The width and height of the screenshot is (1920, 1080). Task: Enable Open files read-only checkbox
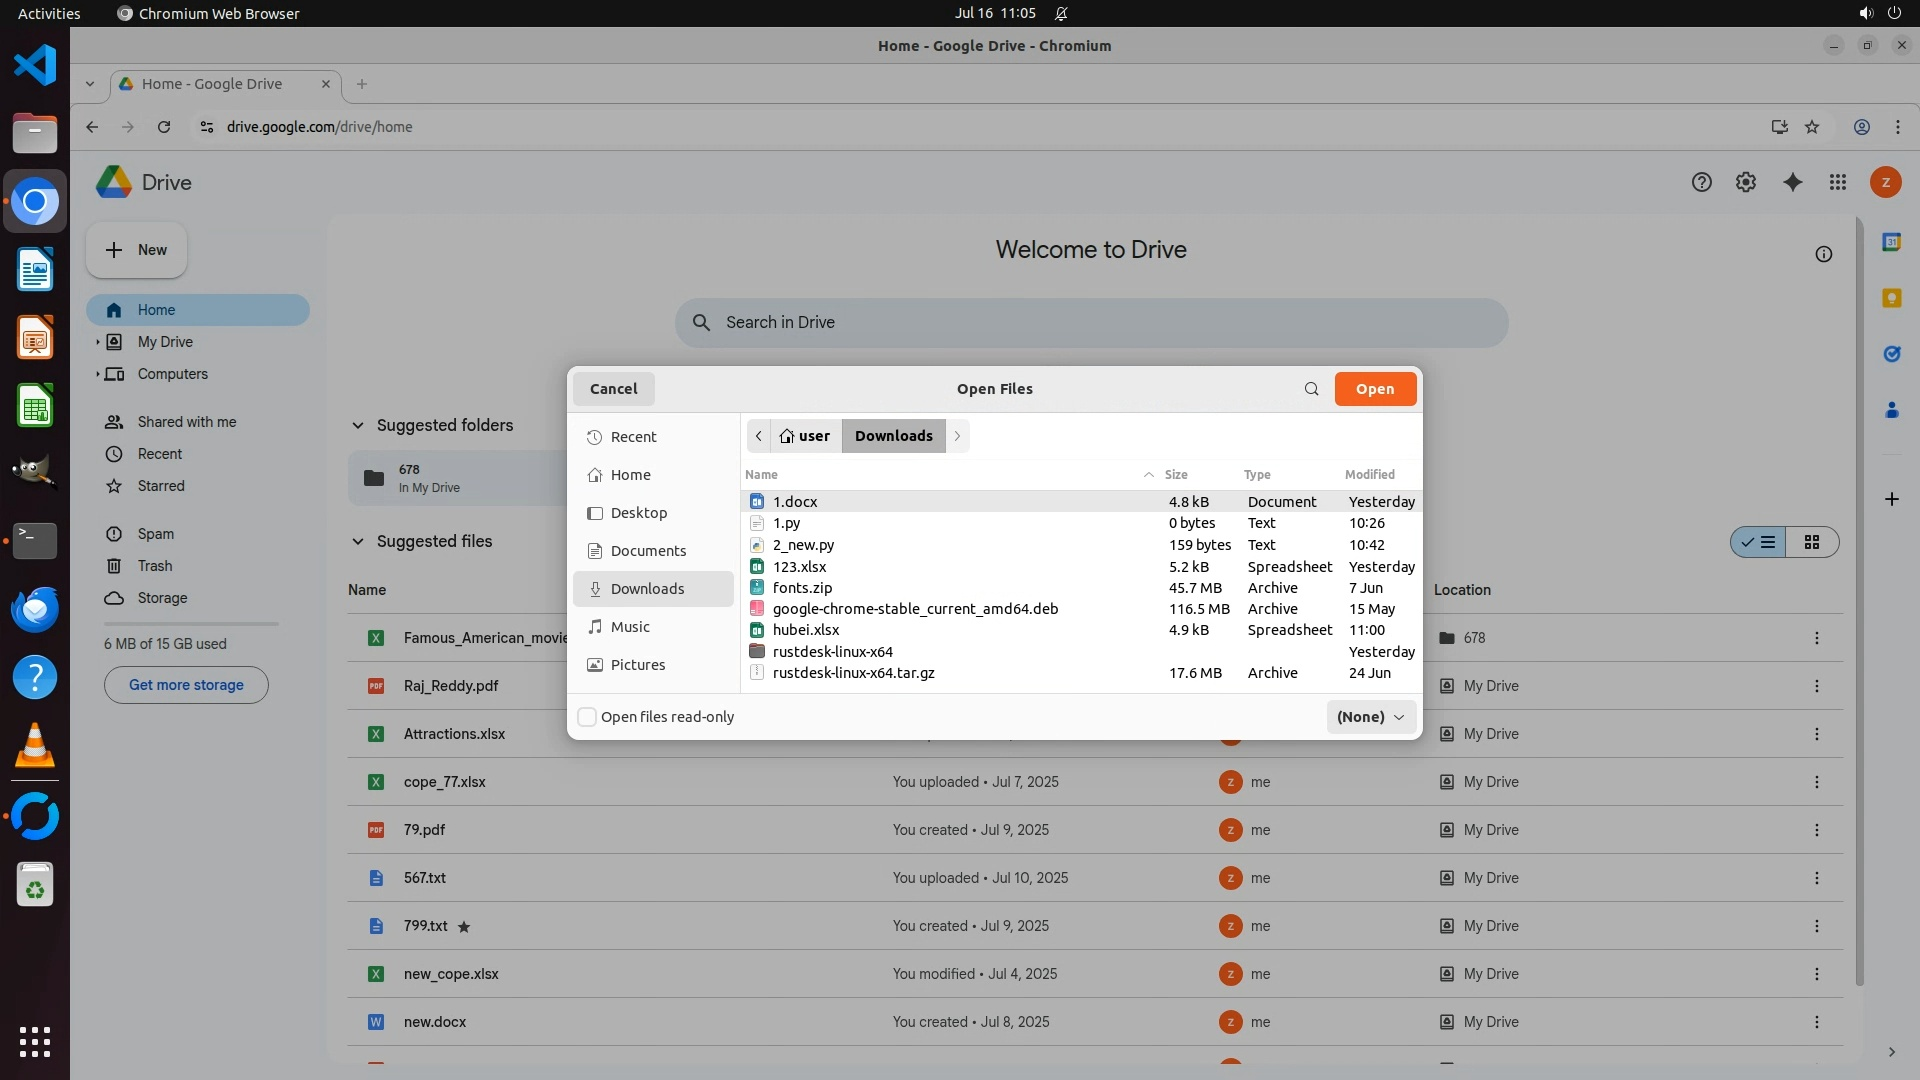[x=588, y=717]
